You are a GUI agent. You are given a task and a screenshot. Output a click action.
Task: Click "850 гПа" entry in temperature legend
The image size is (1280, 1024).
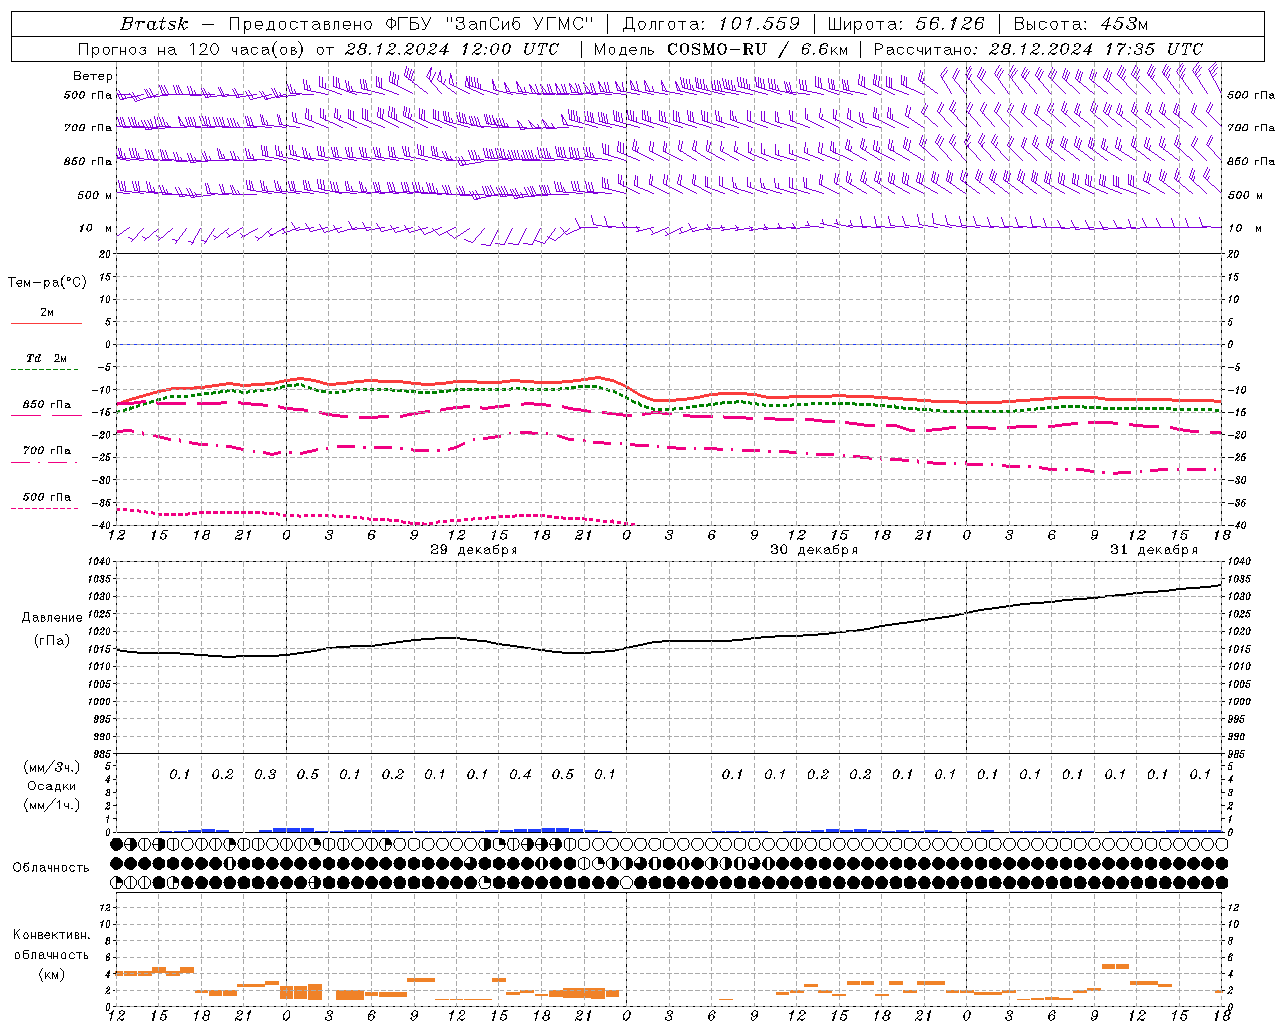pyautogui.click(x=46, y=405)
